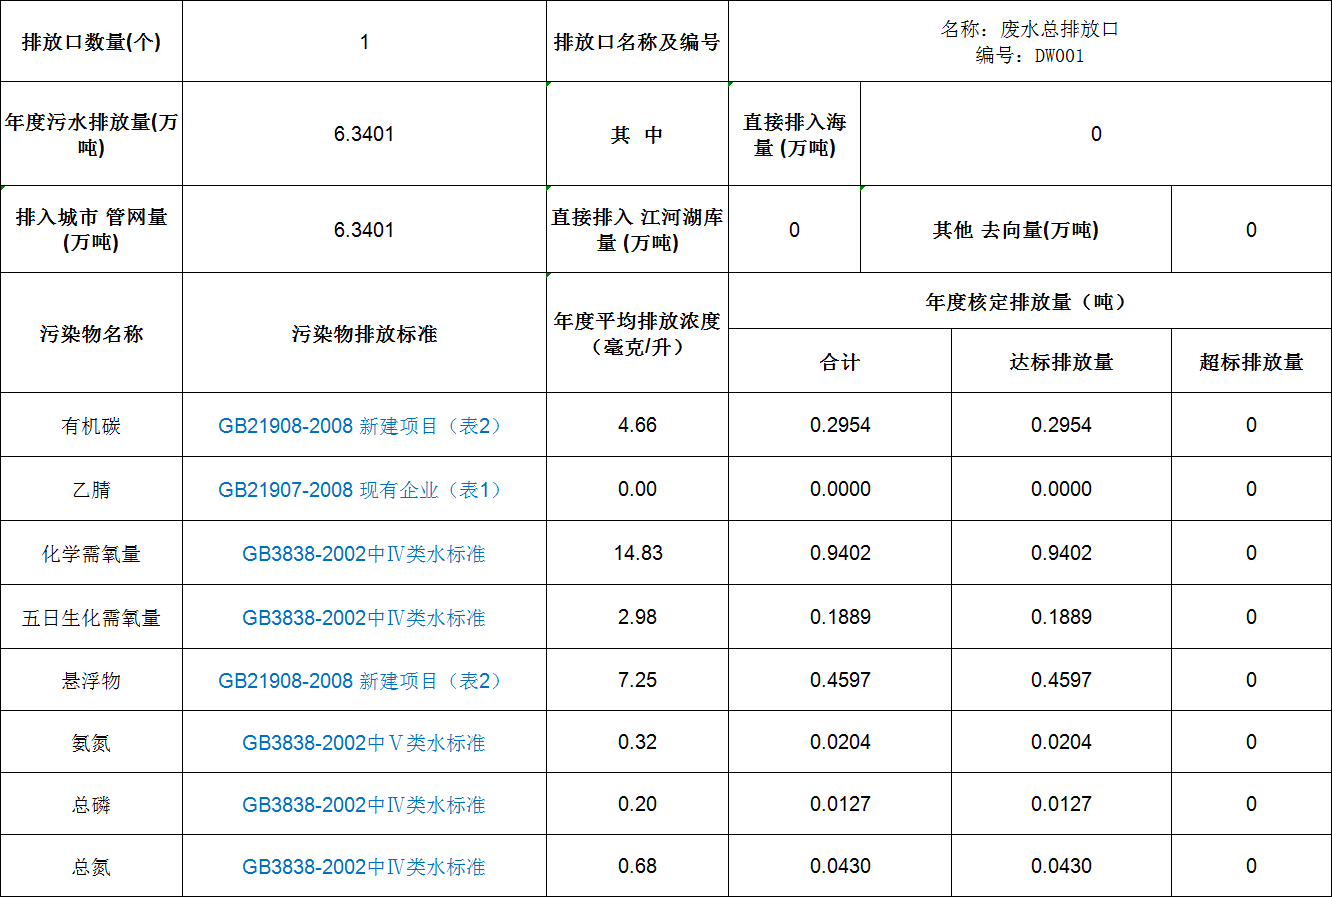This screenshot has width=1332, height=897.
Task: Click the standard link for 化学需氧量
Action: [x=363, y=554]
